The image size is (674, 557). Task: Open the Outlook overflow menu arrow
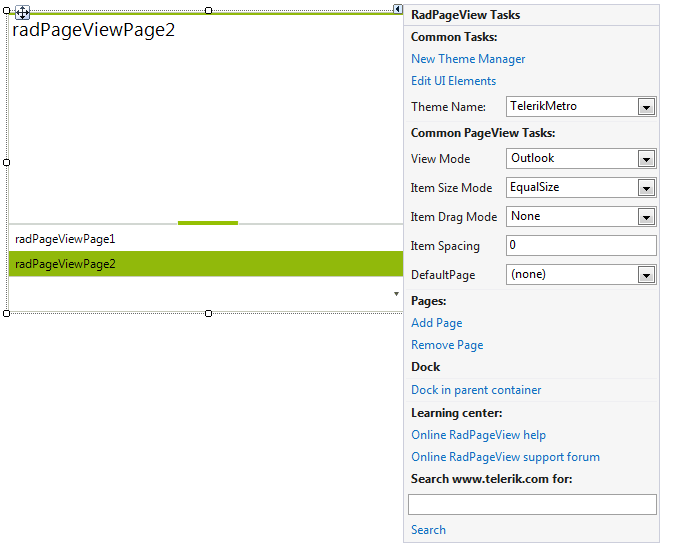pos(396,294)
